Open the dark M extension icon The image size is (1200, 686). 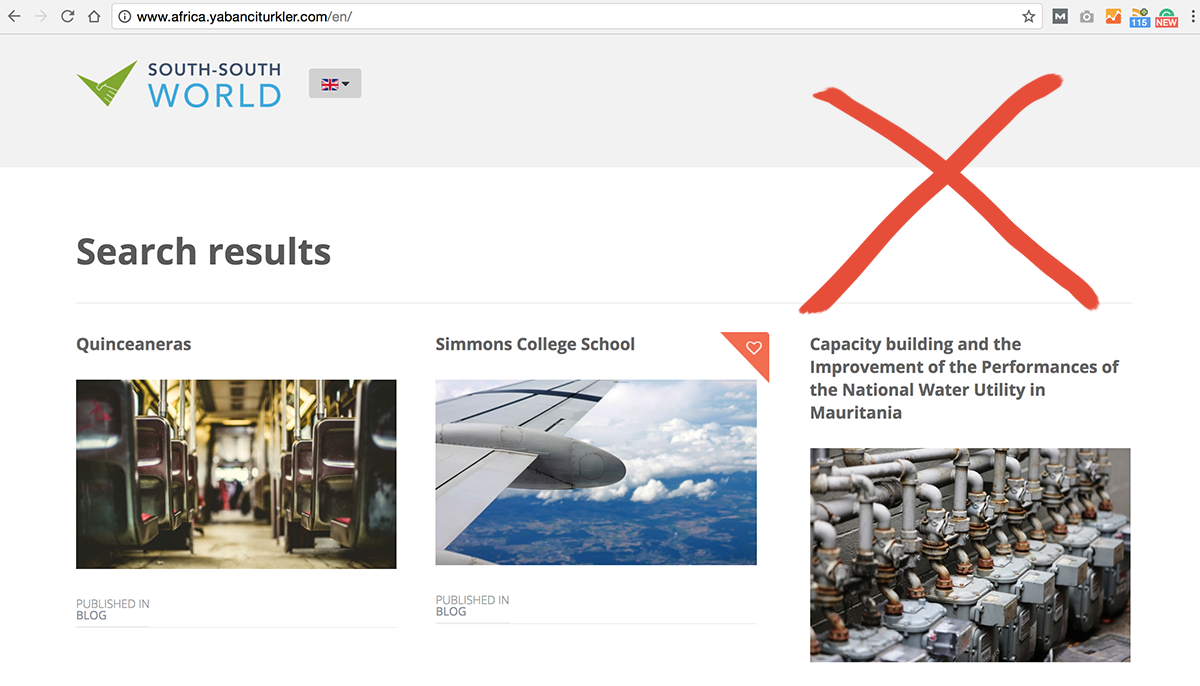pos(1060,17)
